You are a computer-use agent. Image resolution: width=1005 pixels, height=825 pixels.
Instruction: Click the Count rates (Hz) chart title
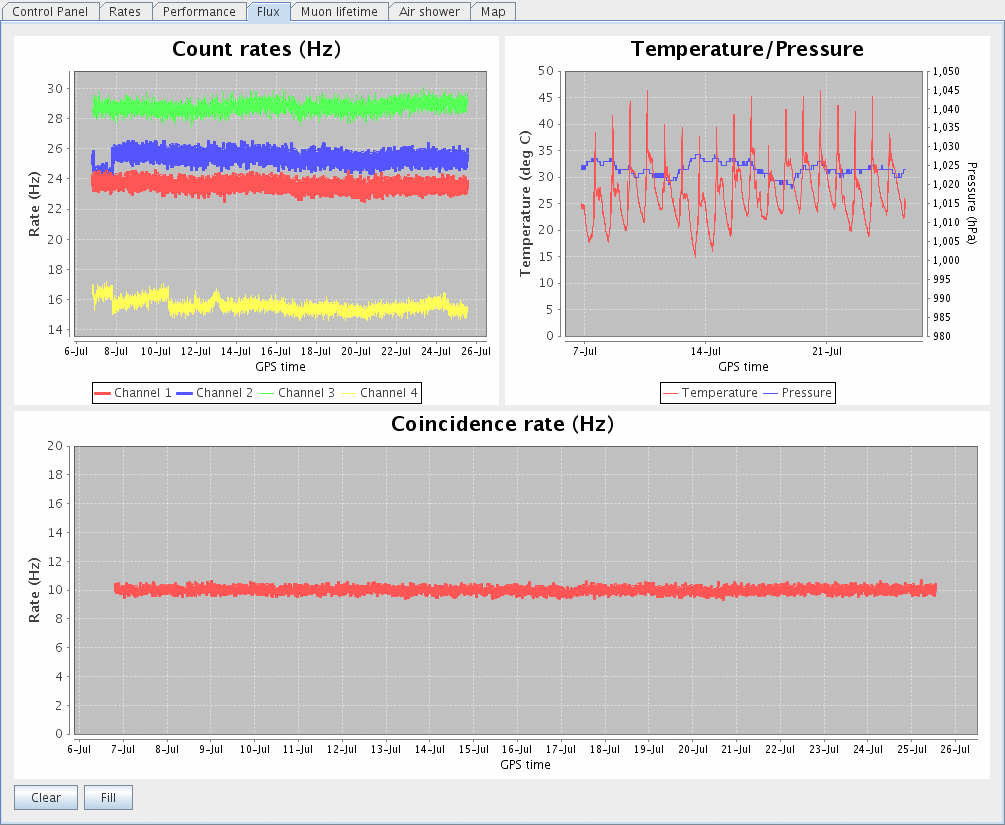tap(256, 49)
